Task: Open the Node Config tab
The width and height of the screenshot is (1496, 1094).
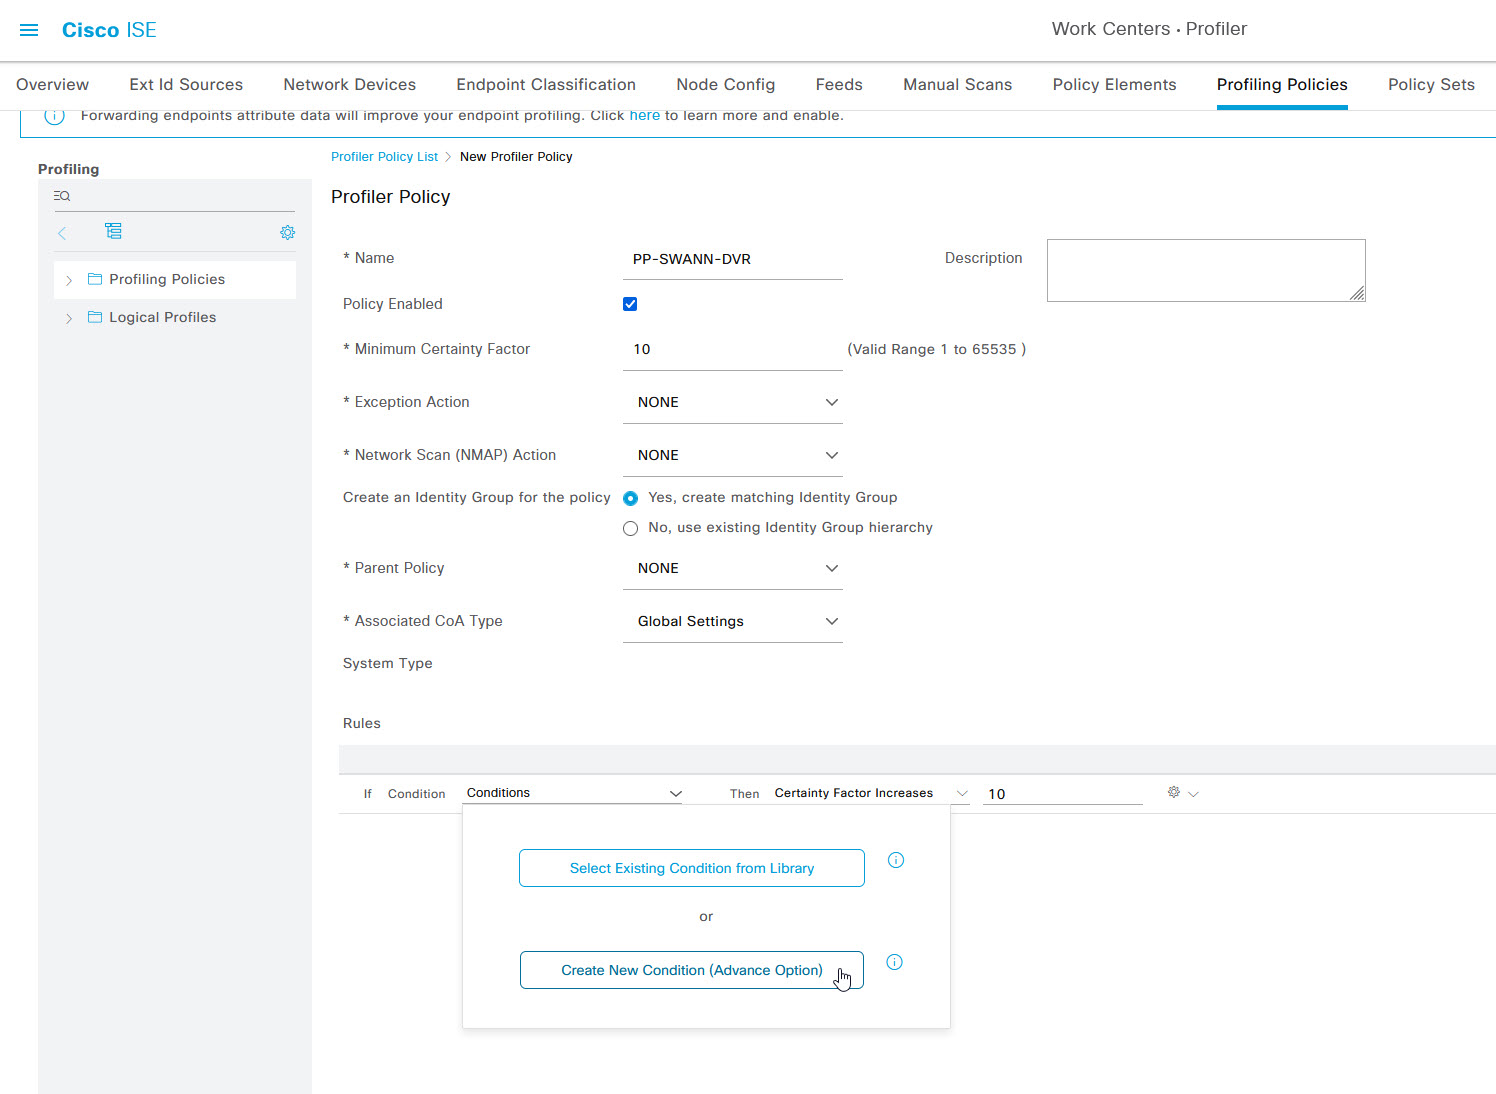Action: [x=725, y=85]
